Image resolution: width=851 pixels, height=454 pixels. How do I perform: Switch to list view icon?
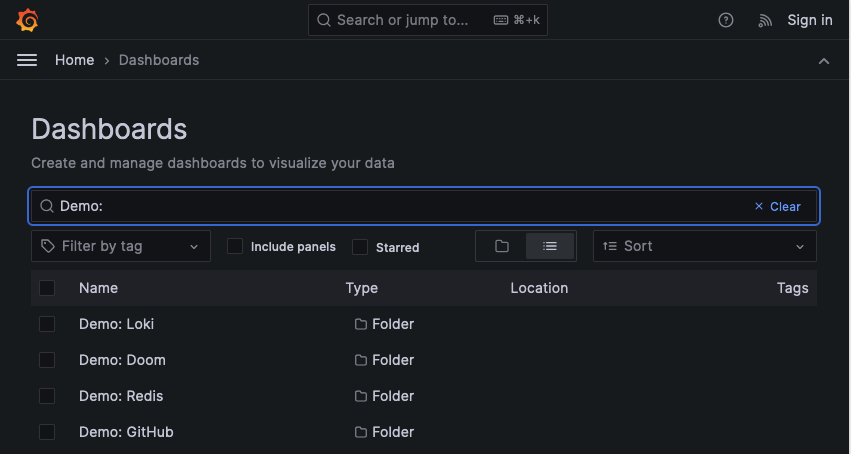pyautogui.click(x=550, y=246)
